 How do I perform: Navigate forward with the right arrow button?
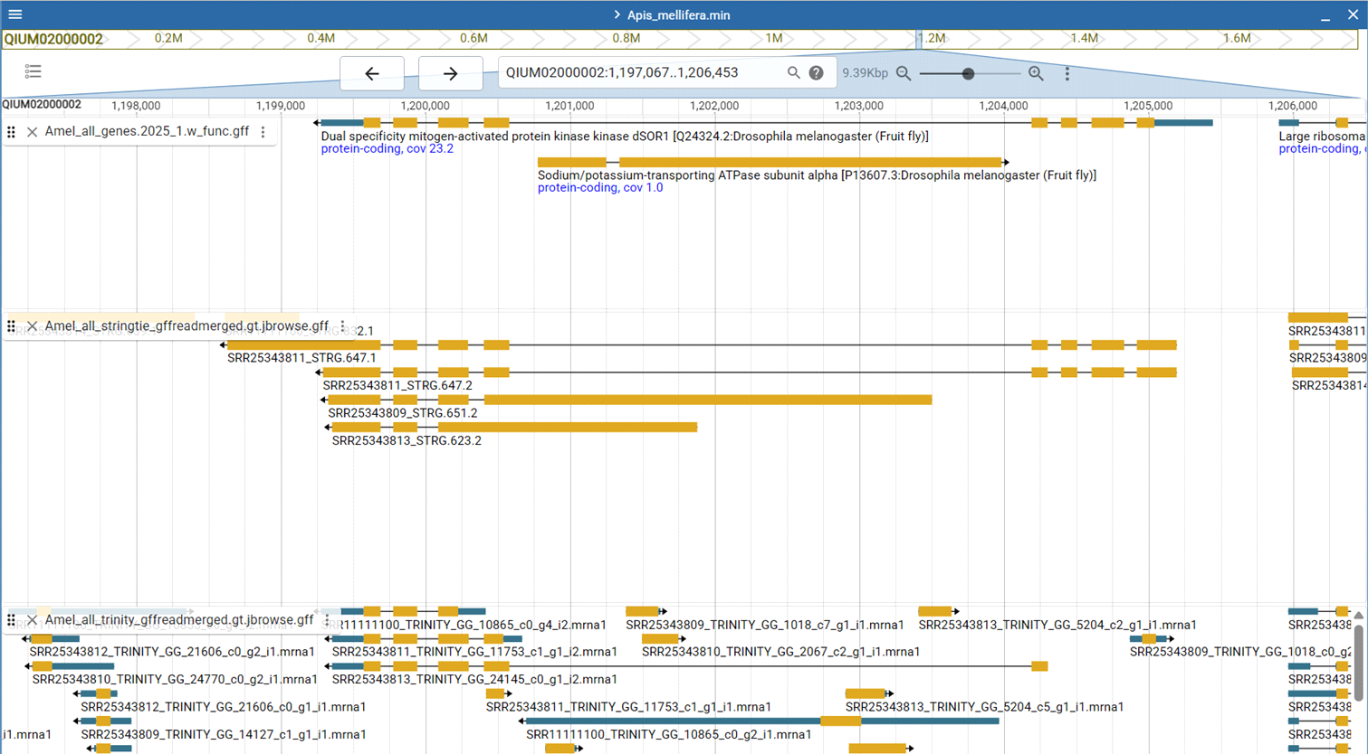tap(451, 72)
